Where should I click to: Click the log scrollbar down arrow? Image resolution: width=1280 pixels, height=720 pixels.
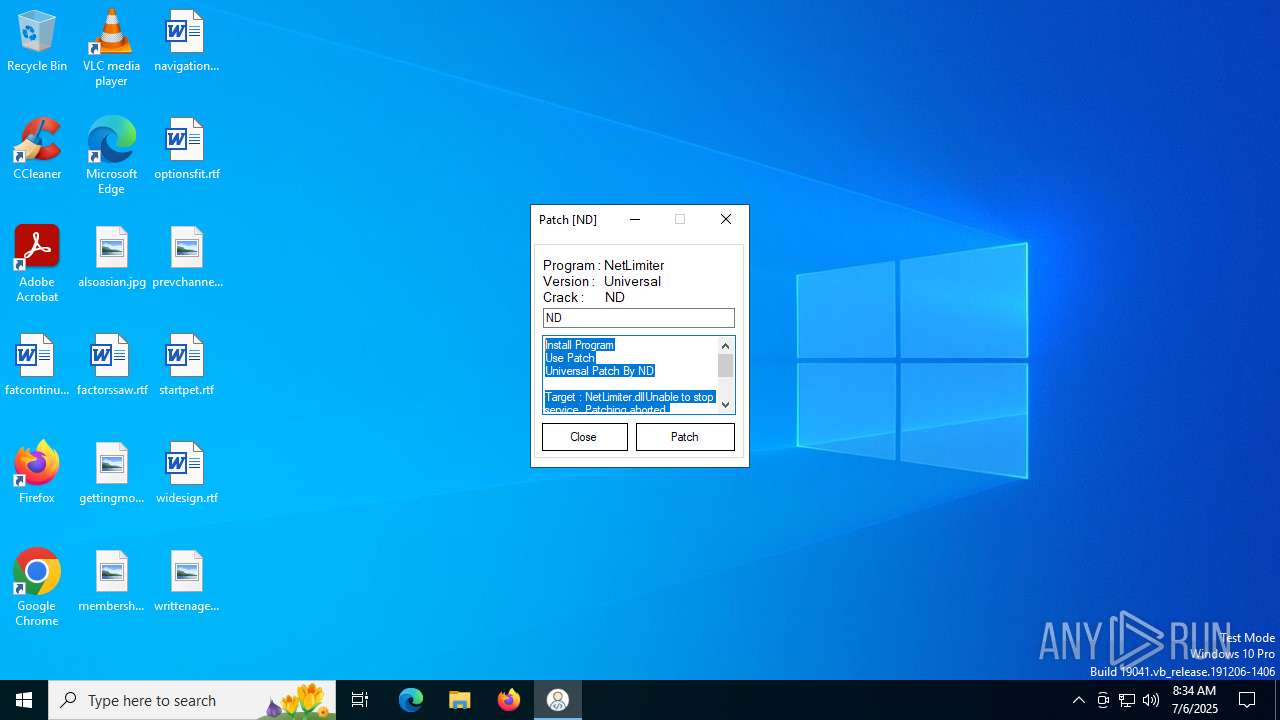click(x=726, y=405)
